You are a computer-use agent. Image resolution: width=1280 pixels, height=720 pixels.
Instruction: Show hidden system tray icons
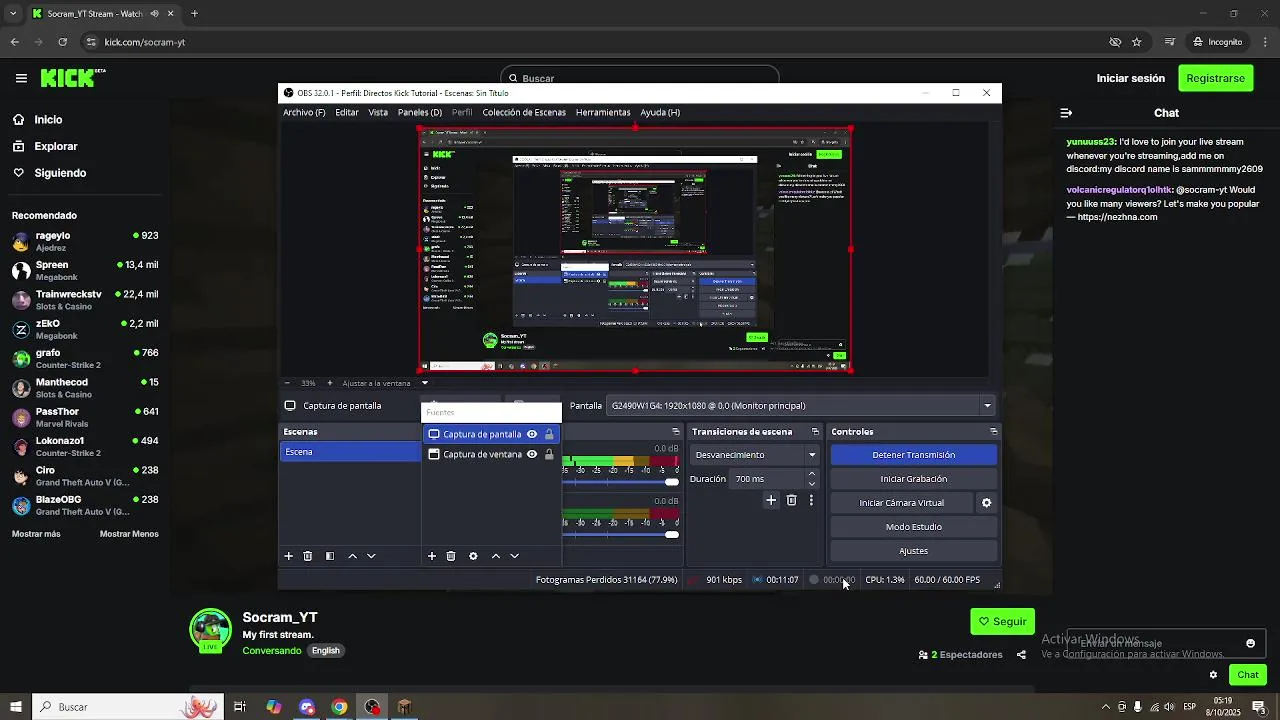[1105, 707]
